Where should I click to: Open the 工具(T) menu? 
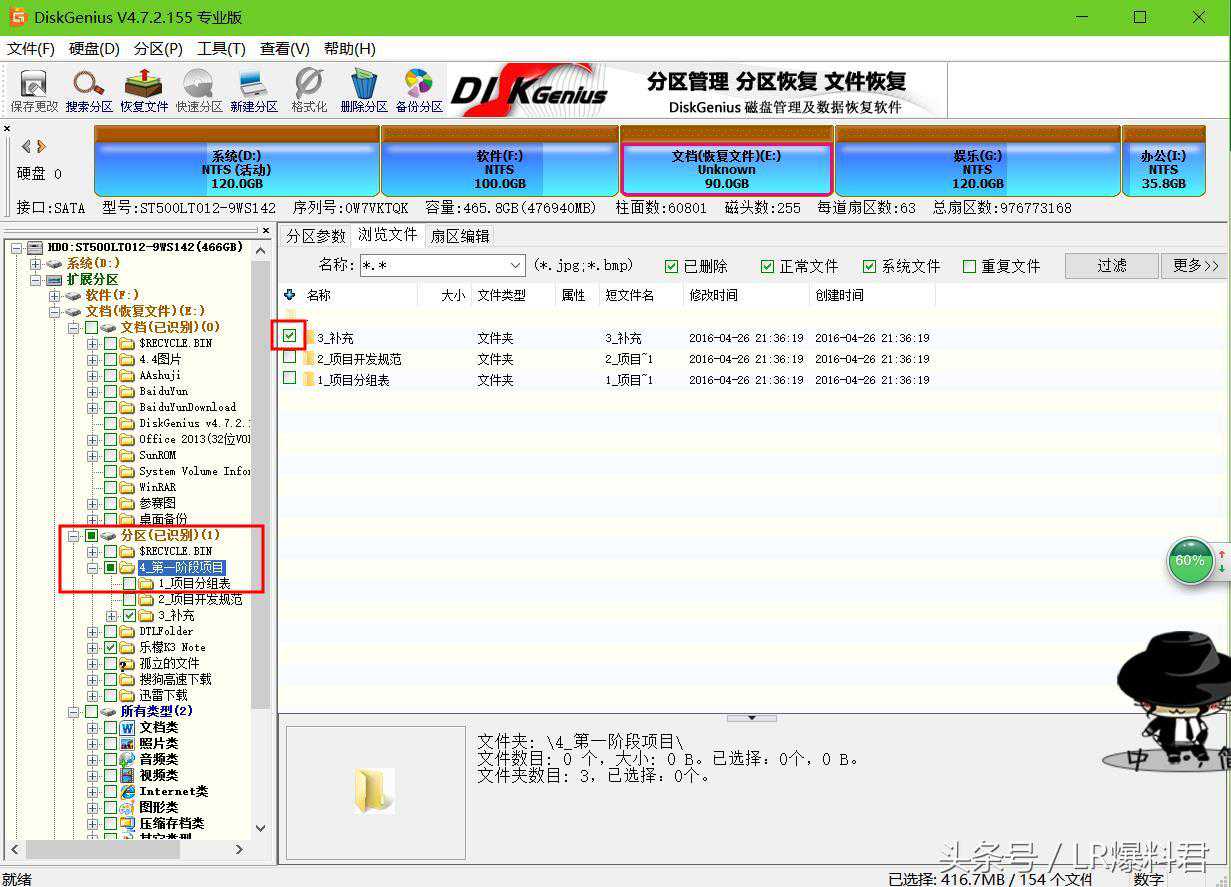221,48
